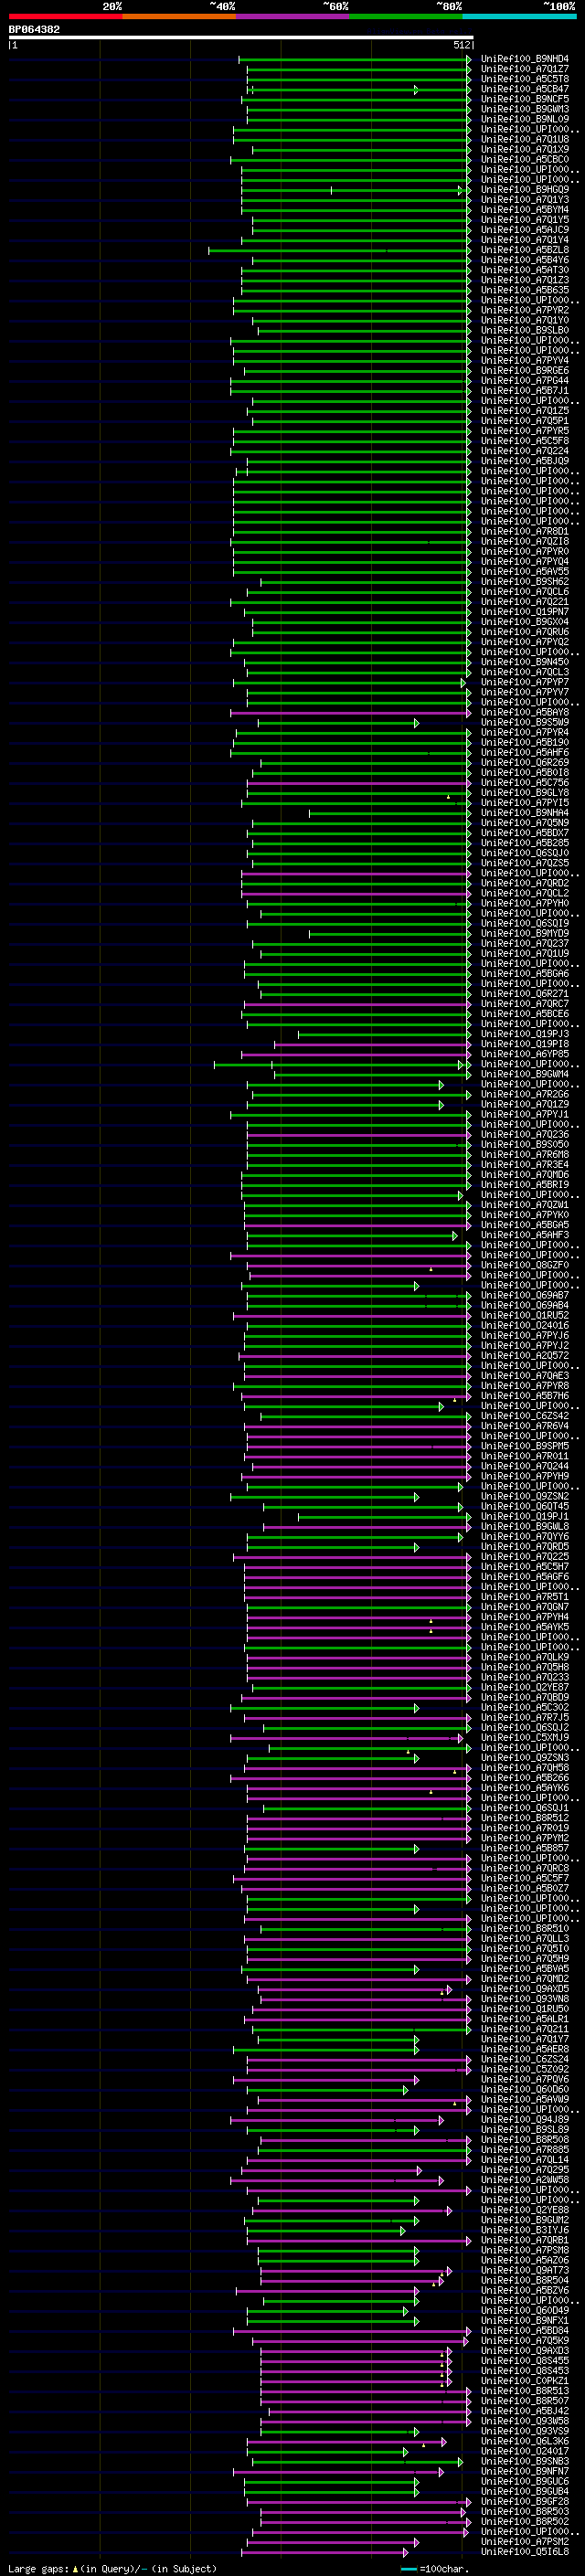Select hit UniRef100_A7Q1Z7
Image resolution: width=585 pixels, height=2576 pixels.
point(525,69)
